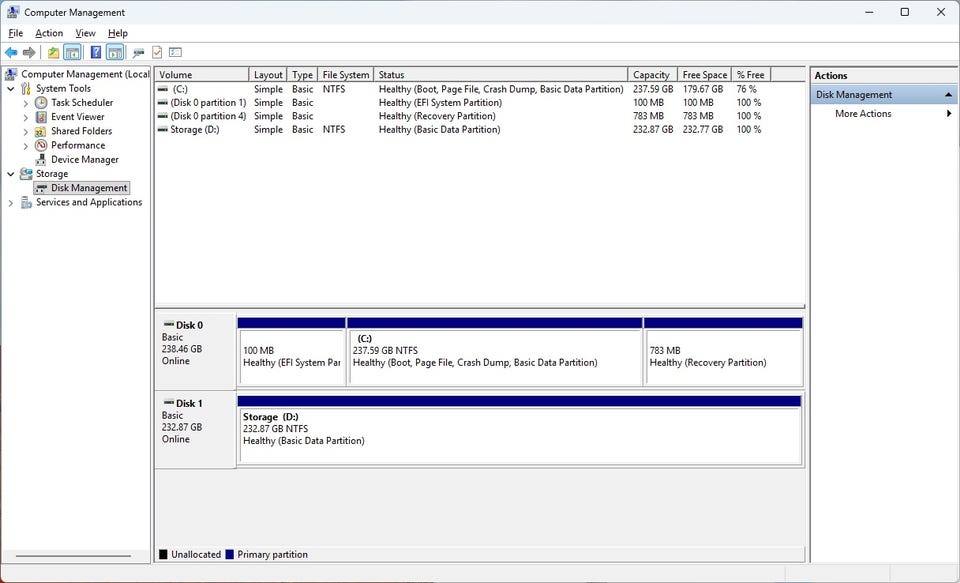Click the checkmark document toolbar icon
The width and height of the screenshot is (960, 583).
tap(157, 52)
